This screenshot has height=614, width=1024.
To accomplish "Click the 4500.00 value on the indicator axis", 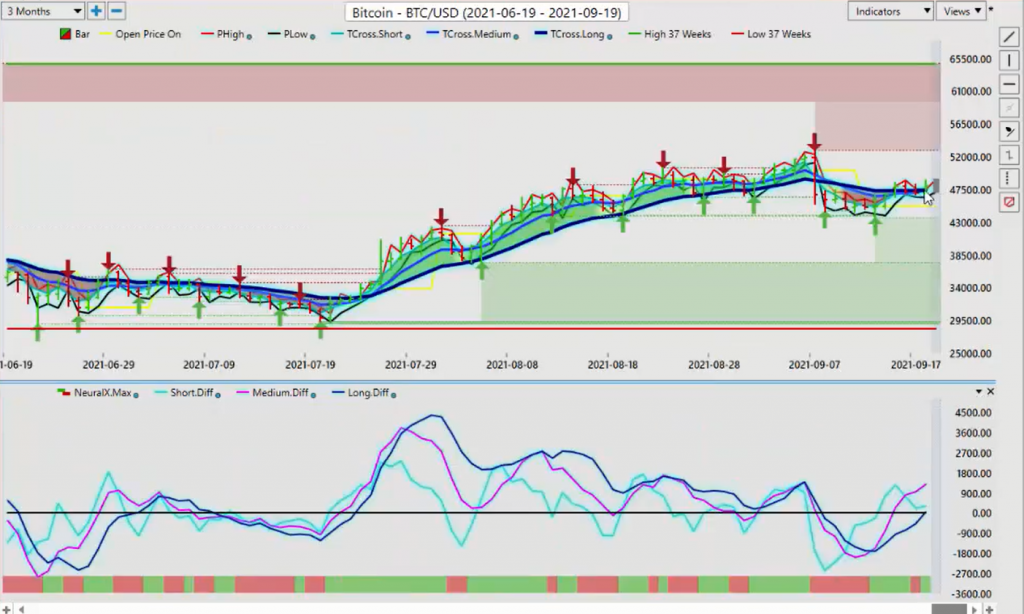I will click(x=973, y=413).
